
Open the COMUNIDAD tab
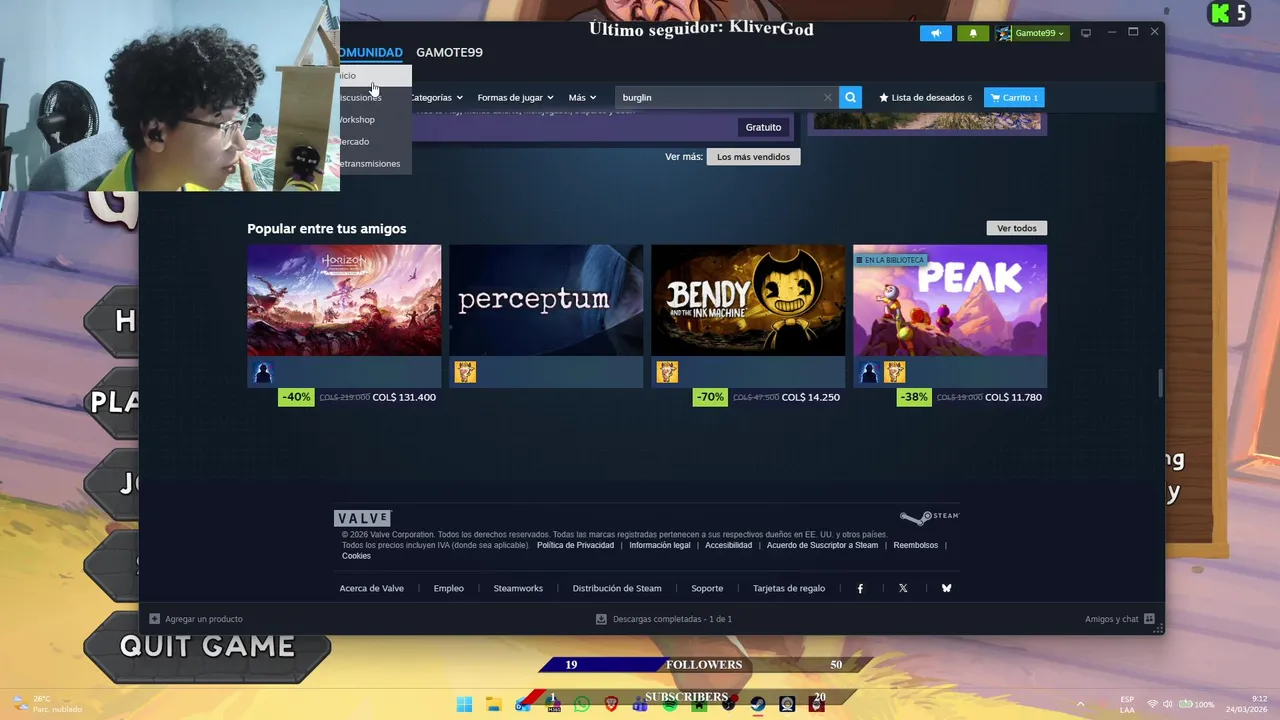pyautogui.click(x=371, y=52)
